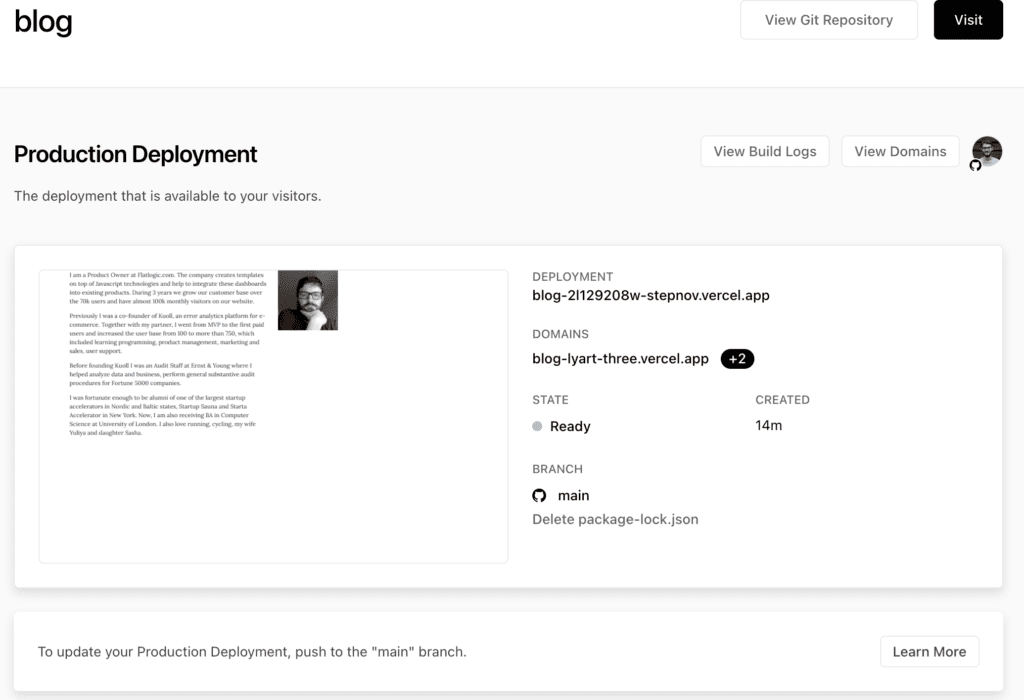Image resolution: width=1024 pixels, height=700 pixels.
Task: Click the GitHub icon beside main branch
Action: 539,496
